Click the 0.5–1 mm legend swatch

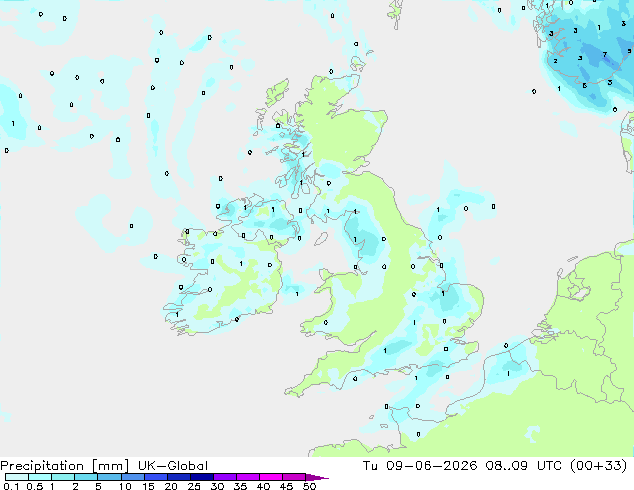click(x=40, y=477)
